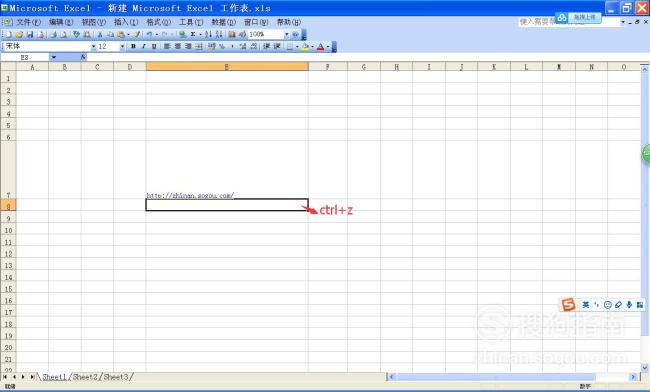Switch to the Sheet2 tab

click(x=86, y=377)
